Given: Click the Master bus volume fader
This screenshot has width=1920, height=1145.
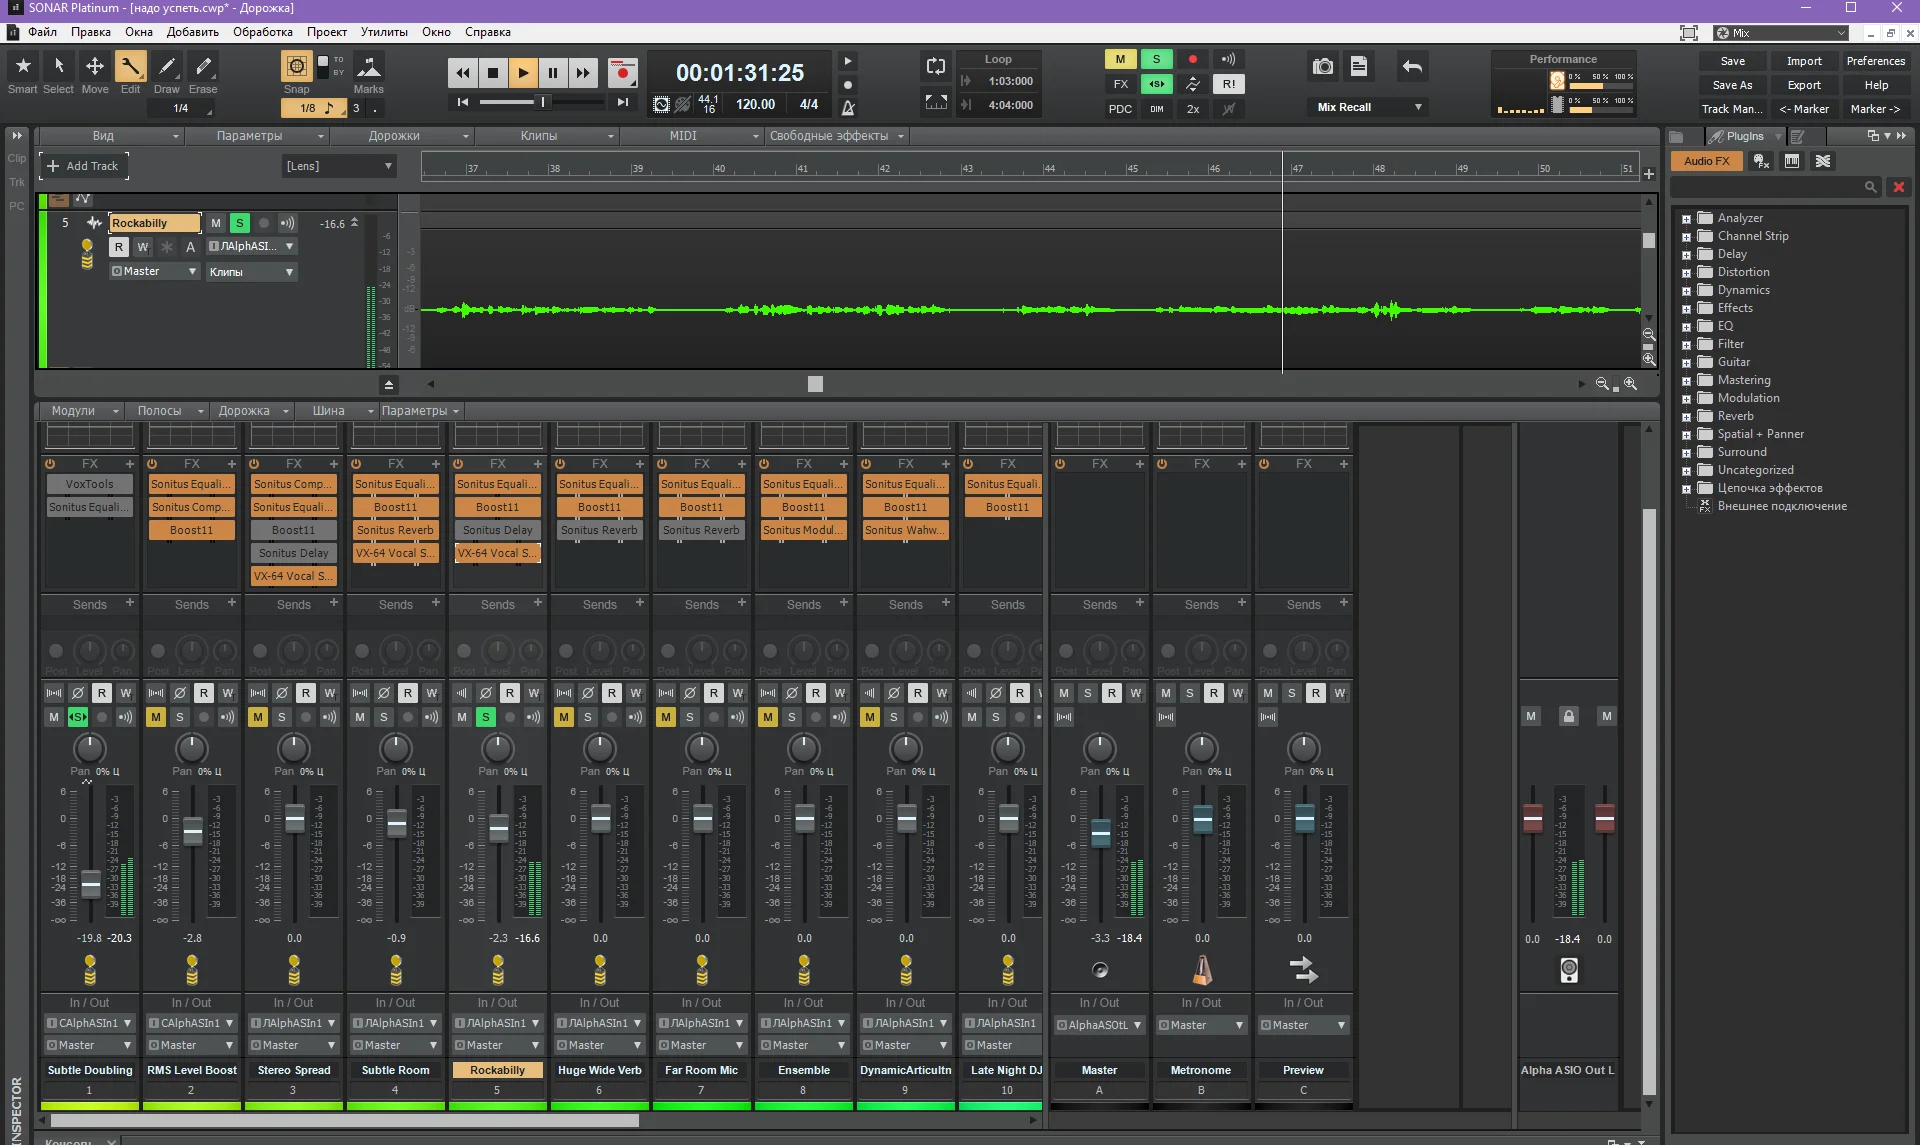Looking at the screenshot, I should coord(1100,831).
